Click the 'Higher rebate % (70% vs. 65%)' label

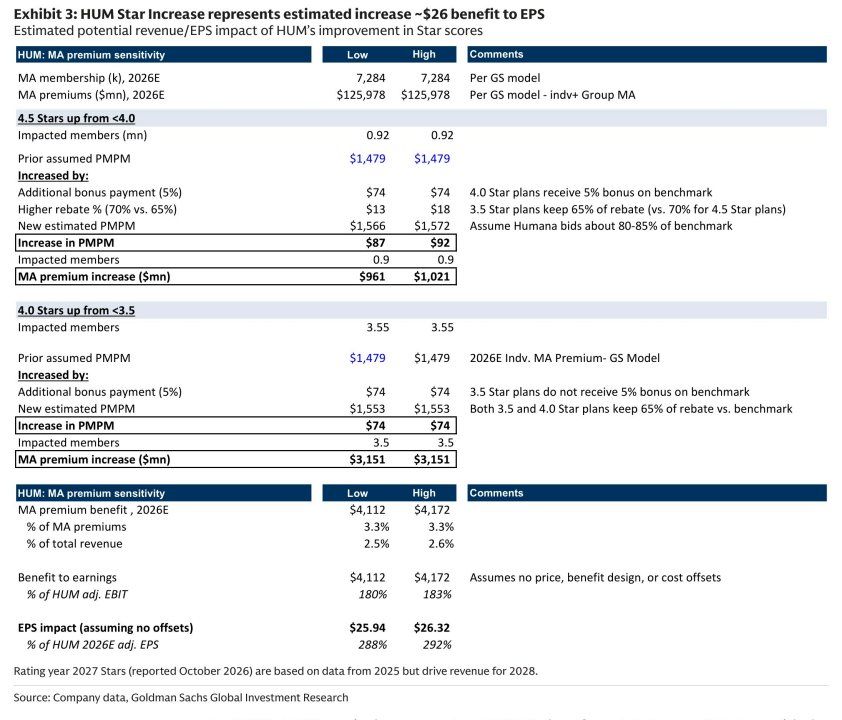[x=97, y=209]
